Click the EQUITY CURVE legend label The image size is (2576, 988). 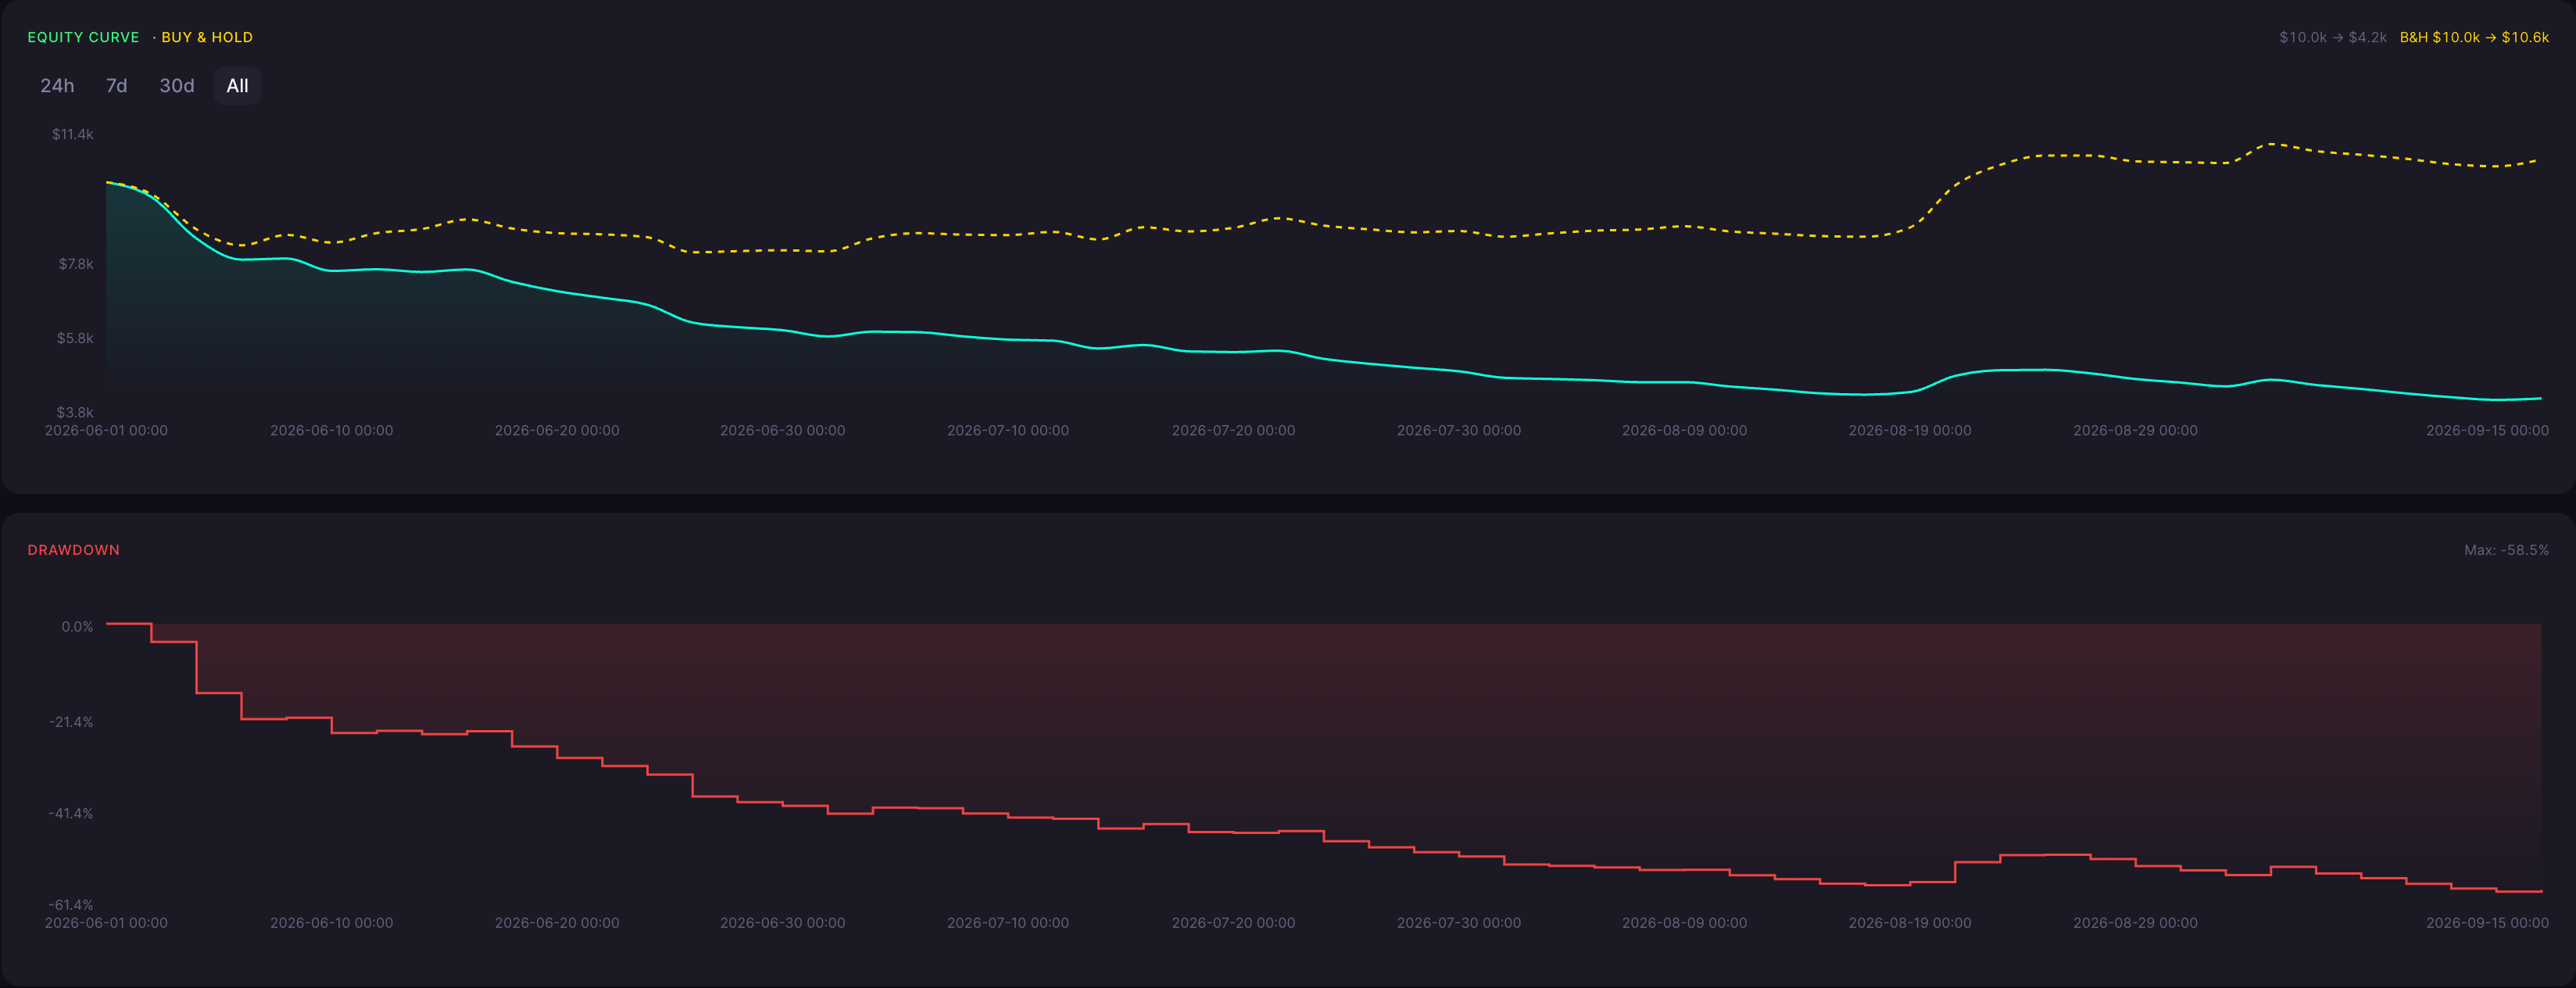point(83,37)
